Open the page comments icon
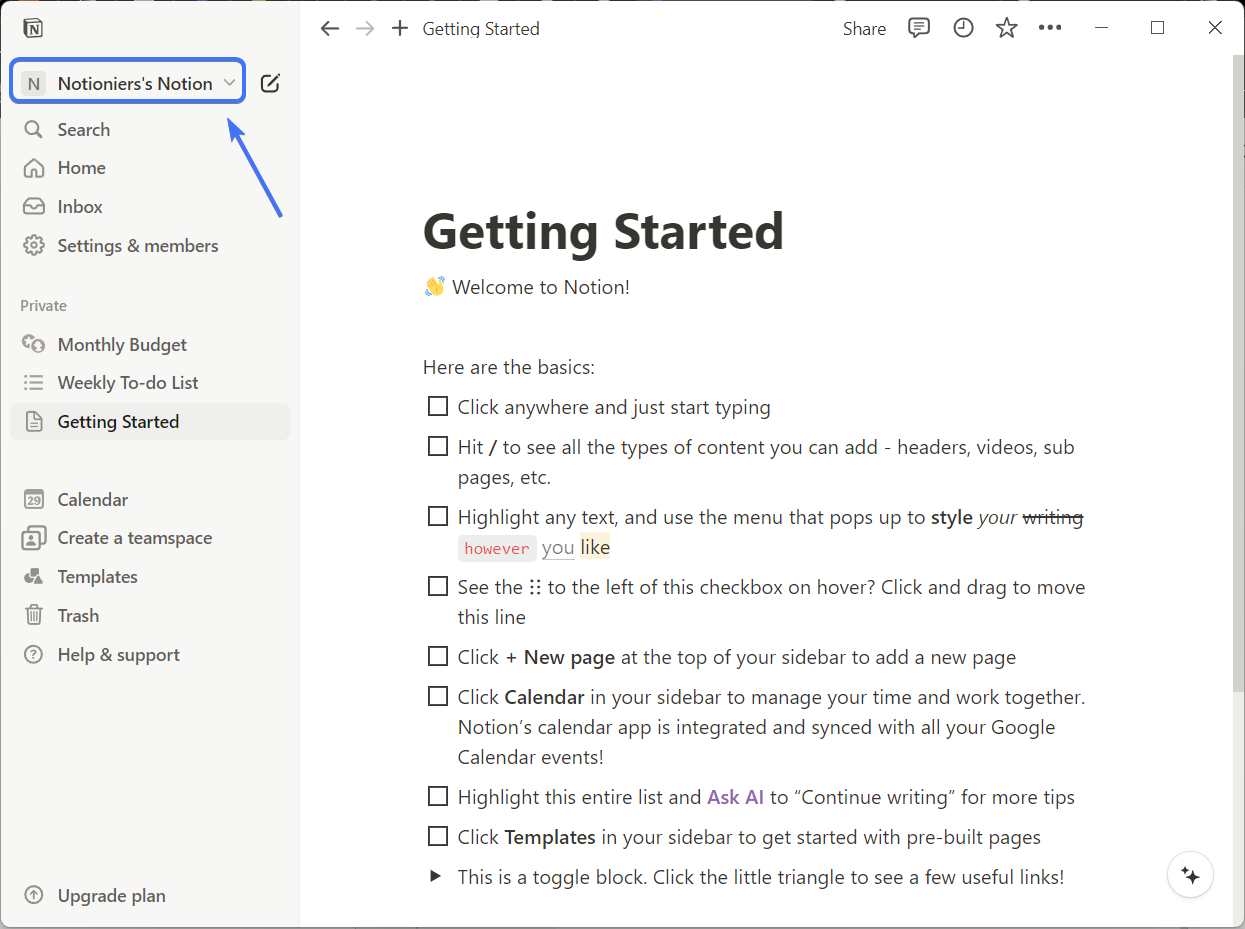This screenshot has height=929, width=1245. pos(918,28)
